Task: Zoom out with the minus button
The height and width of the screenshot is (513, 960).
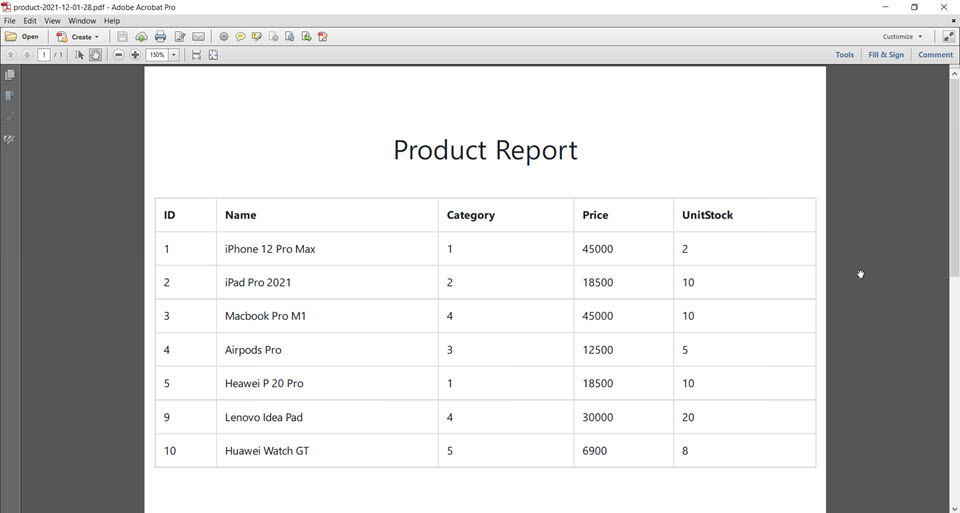Action: tap(119, 55)
